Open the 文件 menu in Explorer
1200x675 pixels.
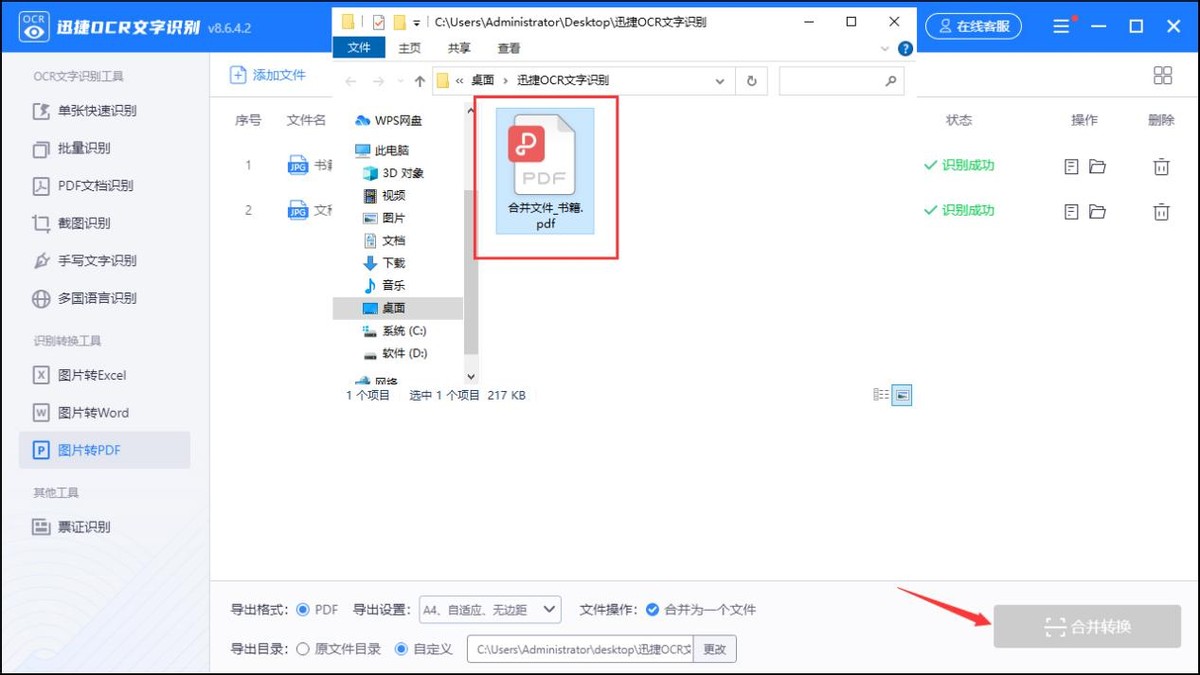tap(360, 47)
